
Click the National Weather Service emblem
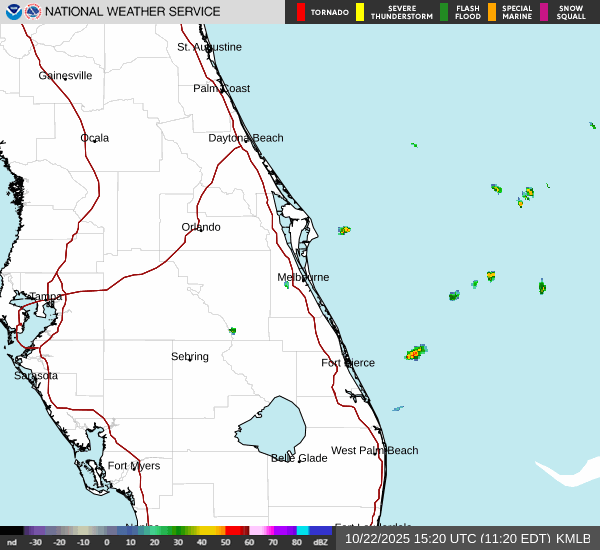pos(33,12)
